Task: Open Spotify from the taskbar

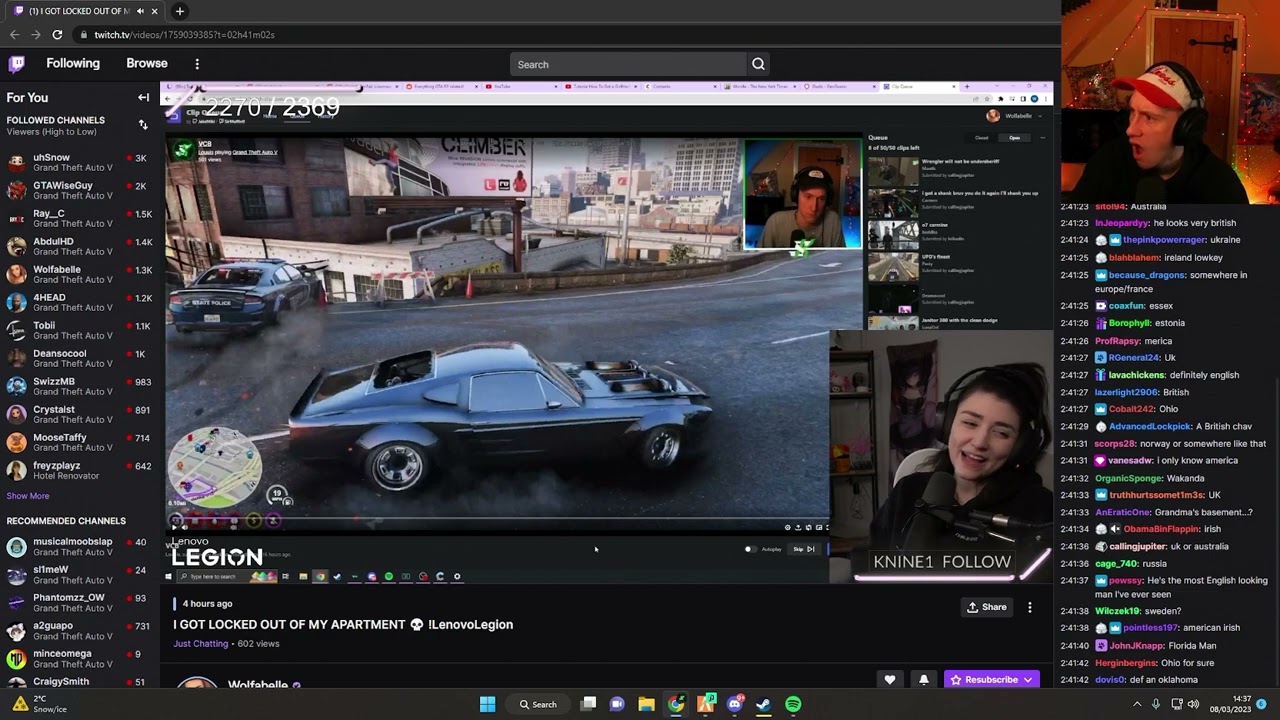Action: click(x=793, y=704)
